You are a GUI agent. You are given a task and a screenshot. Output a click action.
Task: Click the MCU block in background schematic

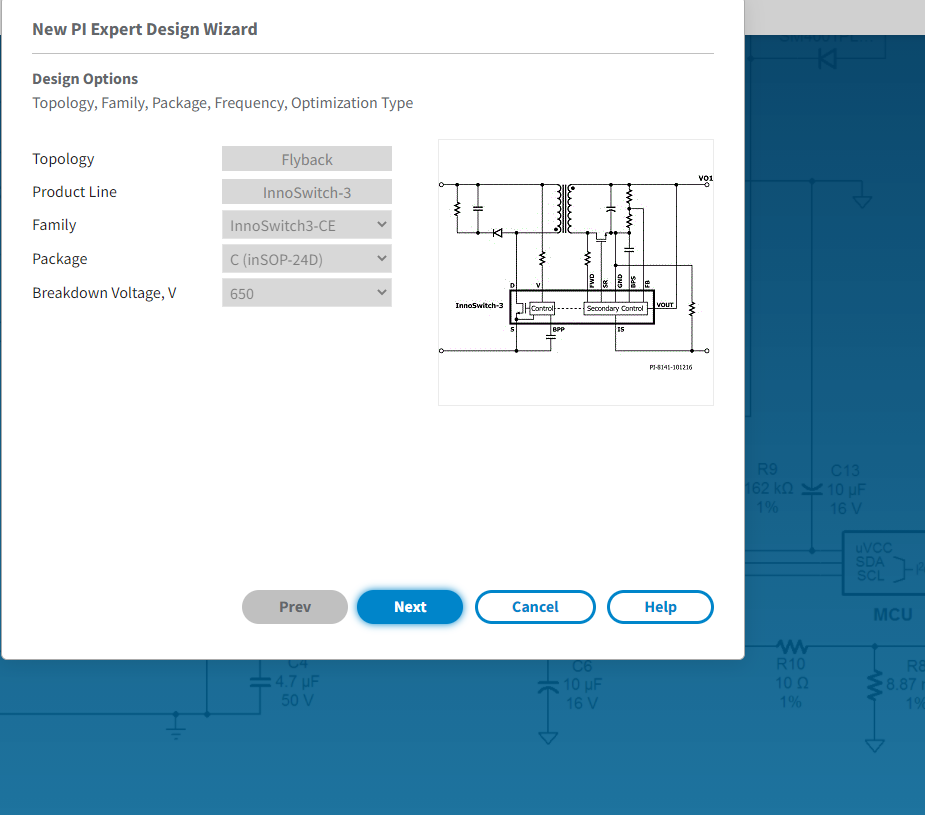click(x=883, y=563)
